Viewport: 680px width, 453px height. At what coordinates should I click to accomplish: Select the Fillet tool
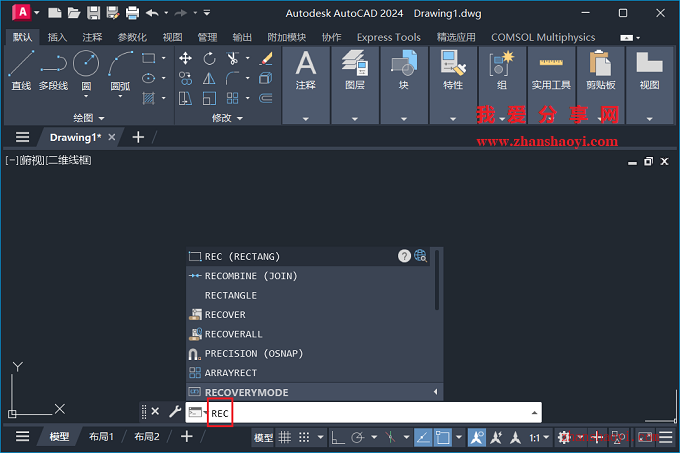232,78
